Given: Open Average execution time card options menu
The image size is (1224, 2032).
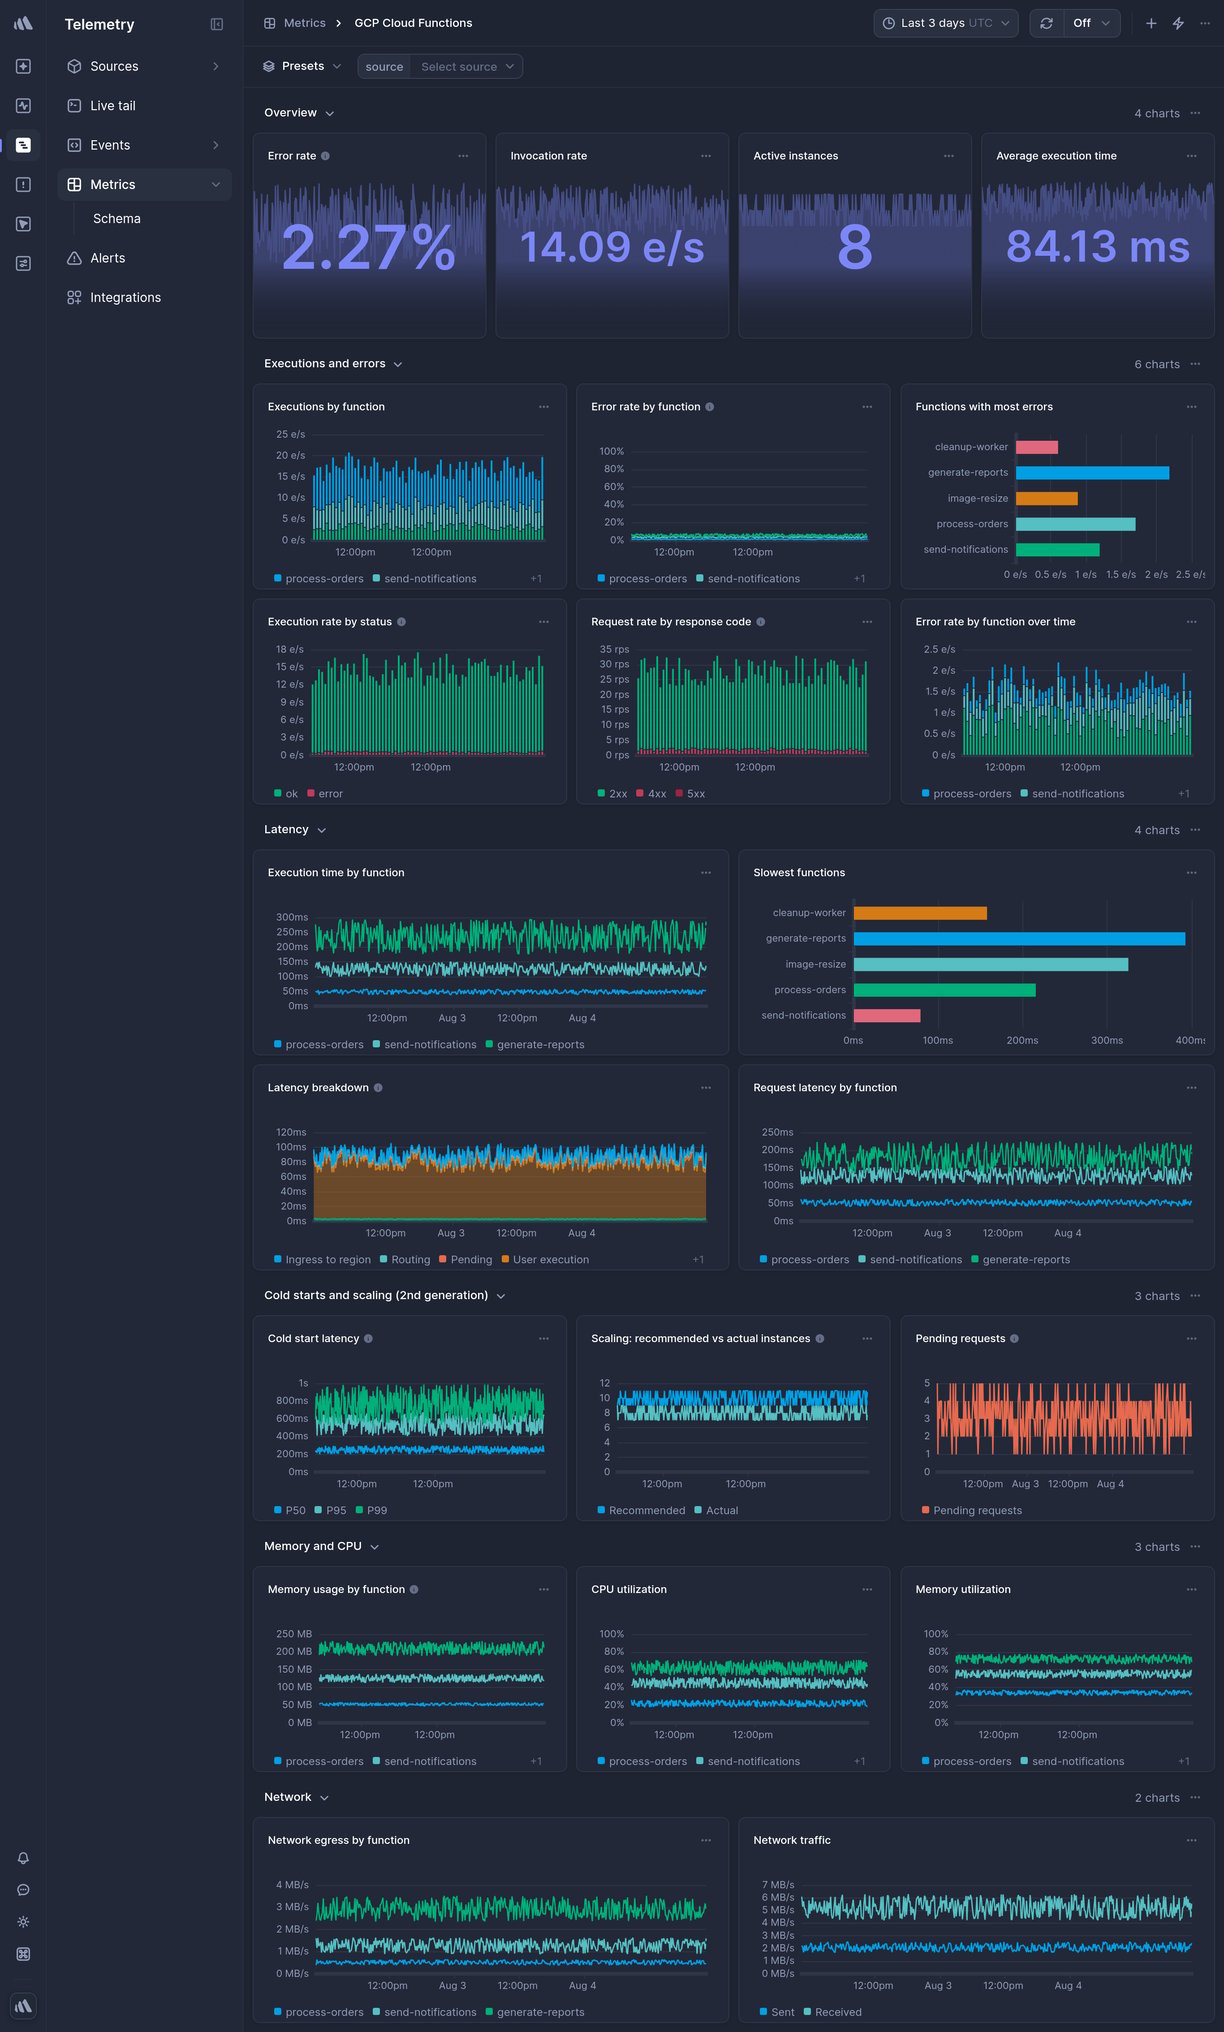Looking at the screenshot, I should click(x=1192, y=156).
